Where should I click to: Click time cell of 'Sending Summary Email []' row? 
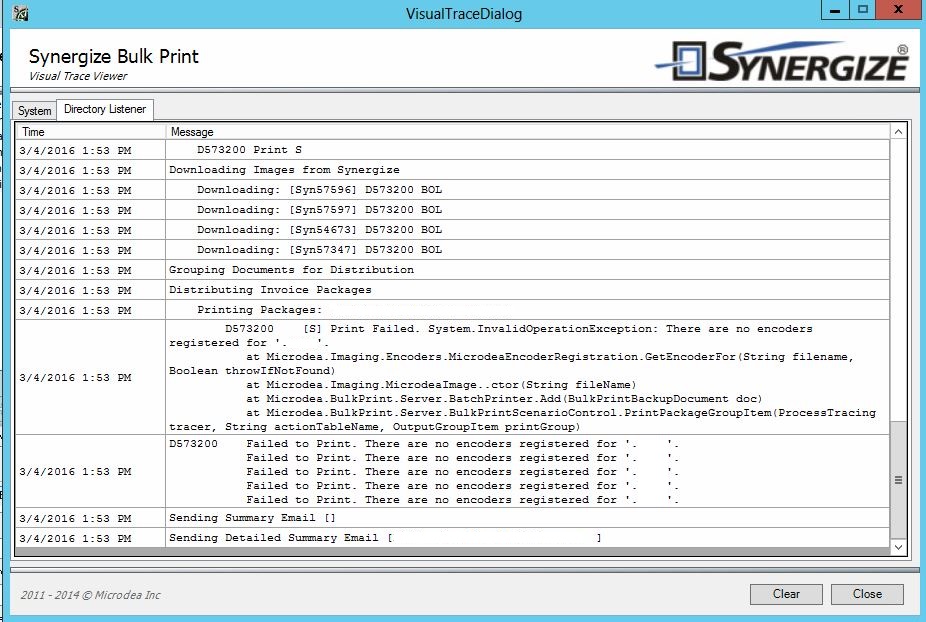tap(90, 518)
